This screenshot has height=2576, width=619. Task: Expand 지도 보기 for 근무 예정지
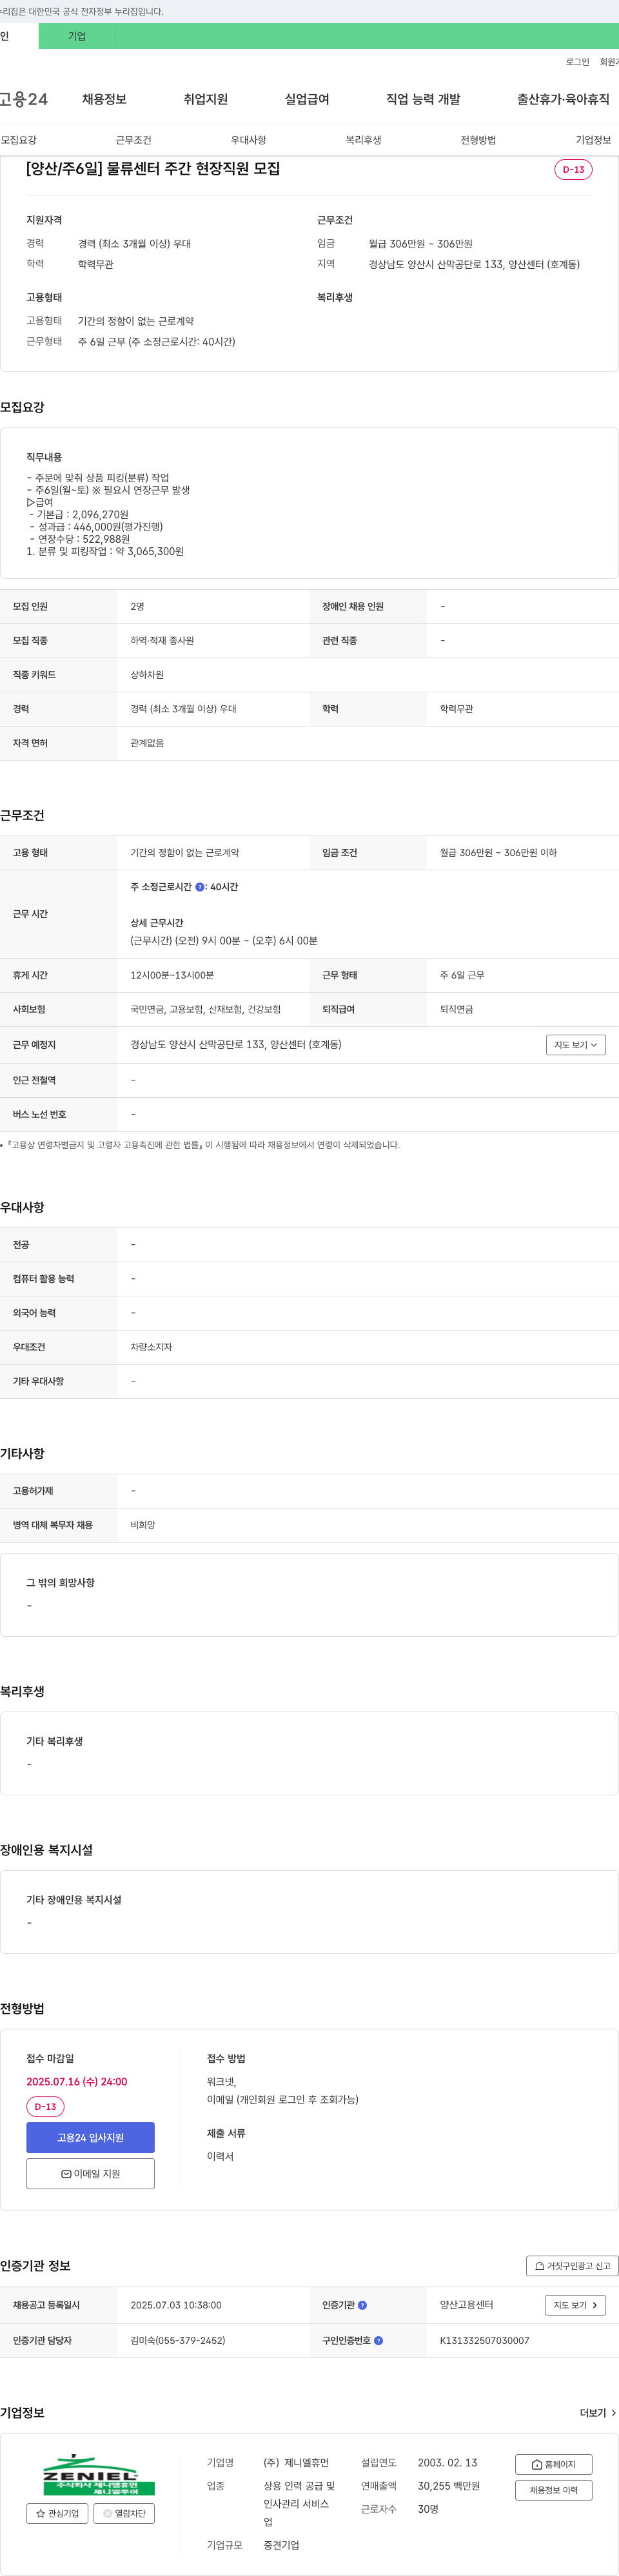point(576,1045)
